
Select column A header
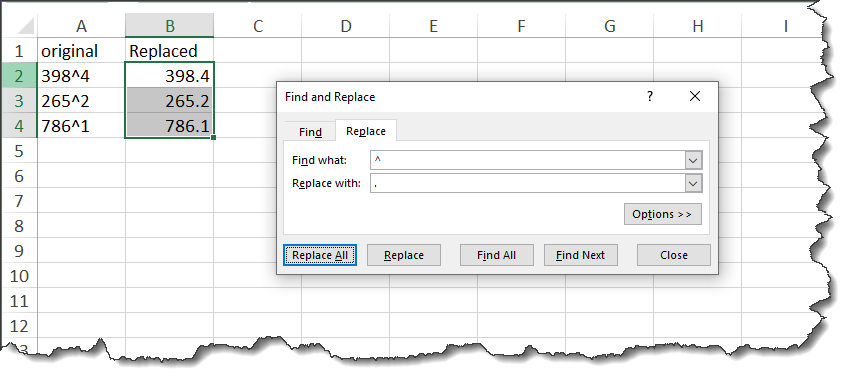pyautogui.click(x=81, y=26)
